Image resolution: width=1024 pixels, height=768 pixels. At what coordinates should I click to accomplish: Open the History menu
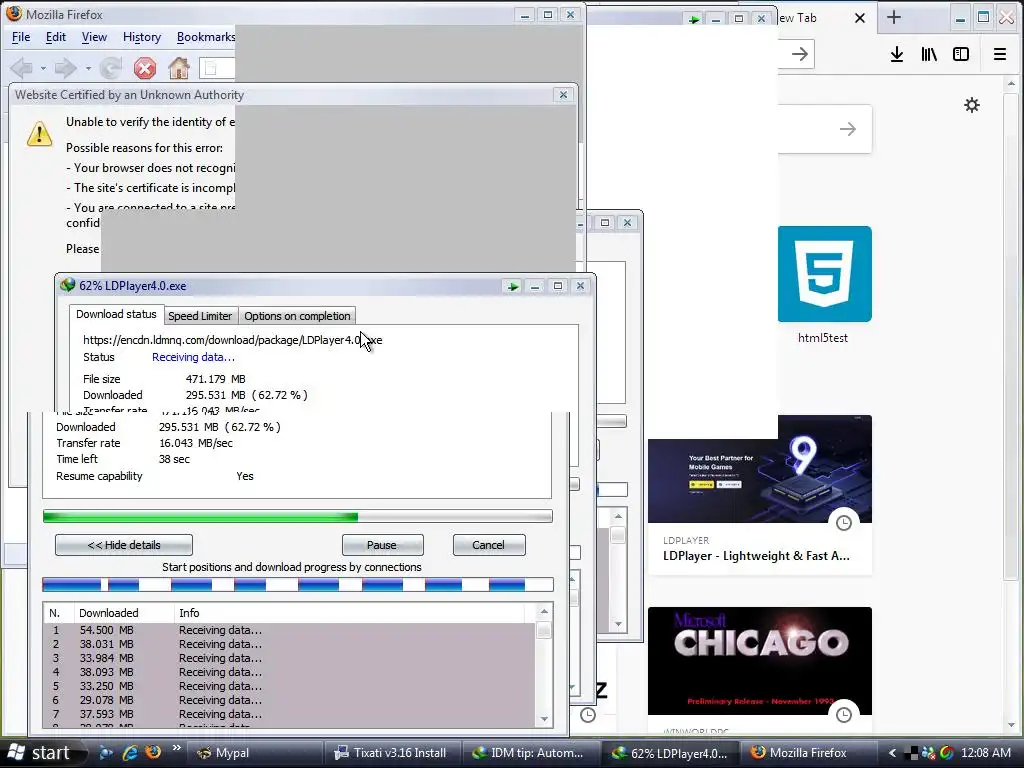click(142, 37)
